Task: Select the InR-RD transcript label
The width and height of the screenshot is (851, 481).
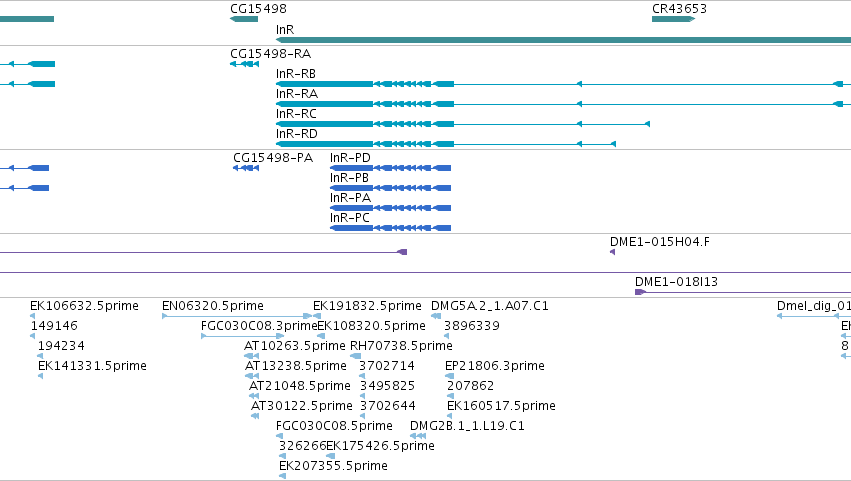Action: [297, 134]
